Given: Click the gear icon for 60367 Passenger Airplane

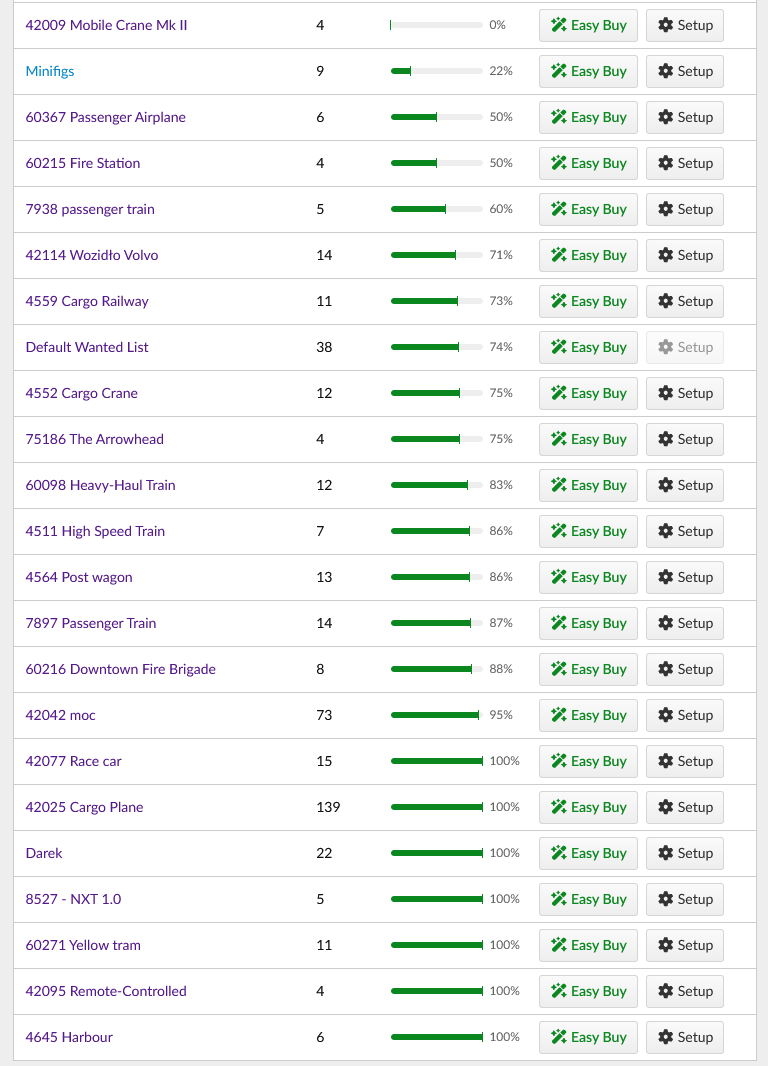Looking at the screenshot, I should click(x=666, y=117).
